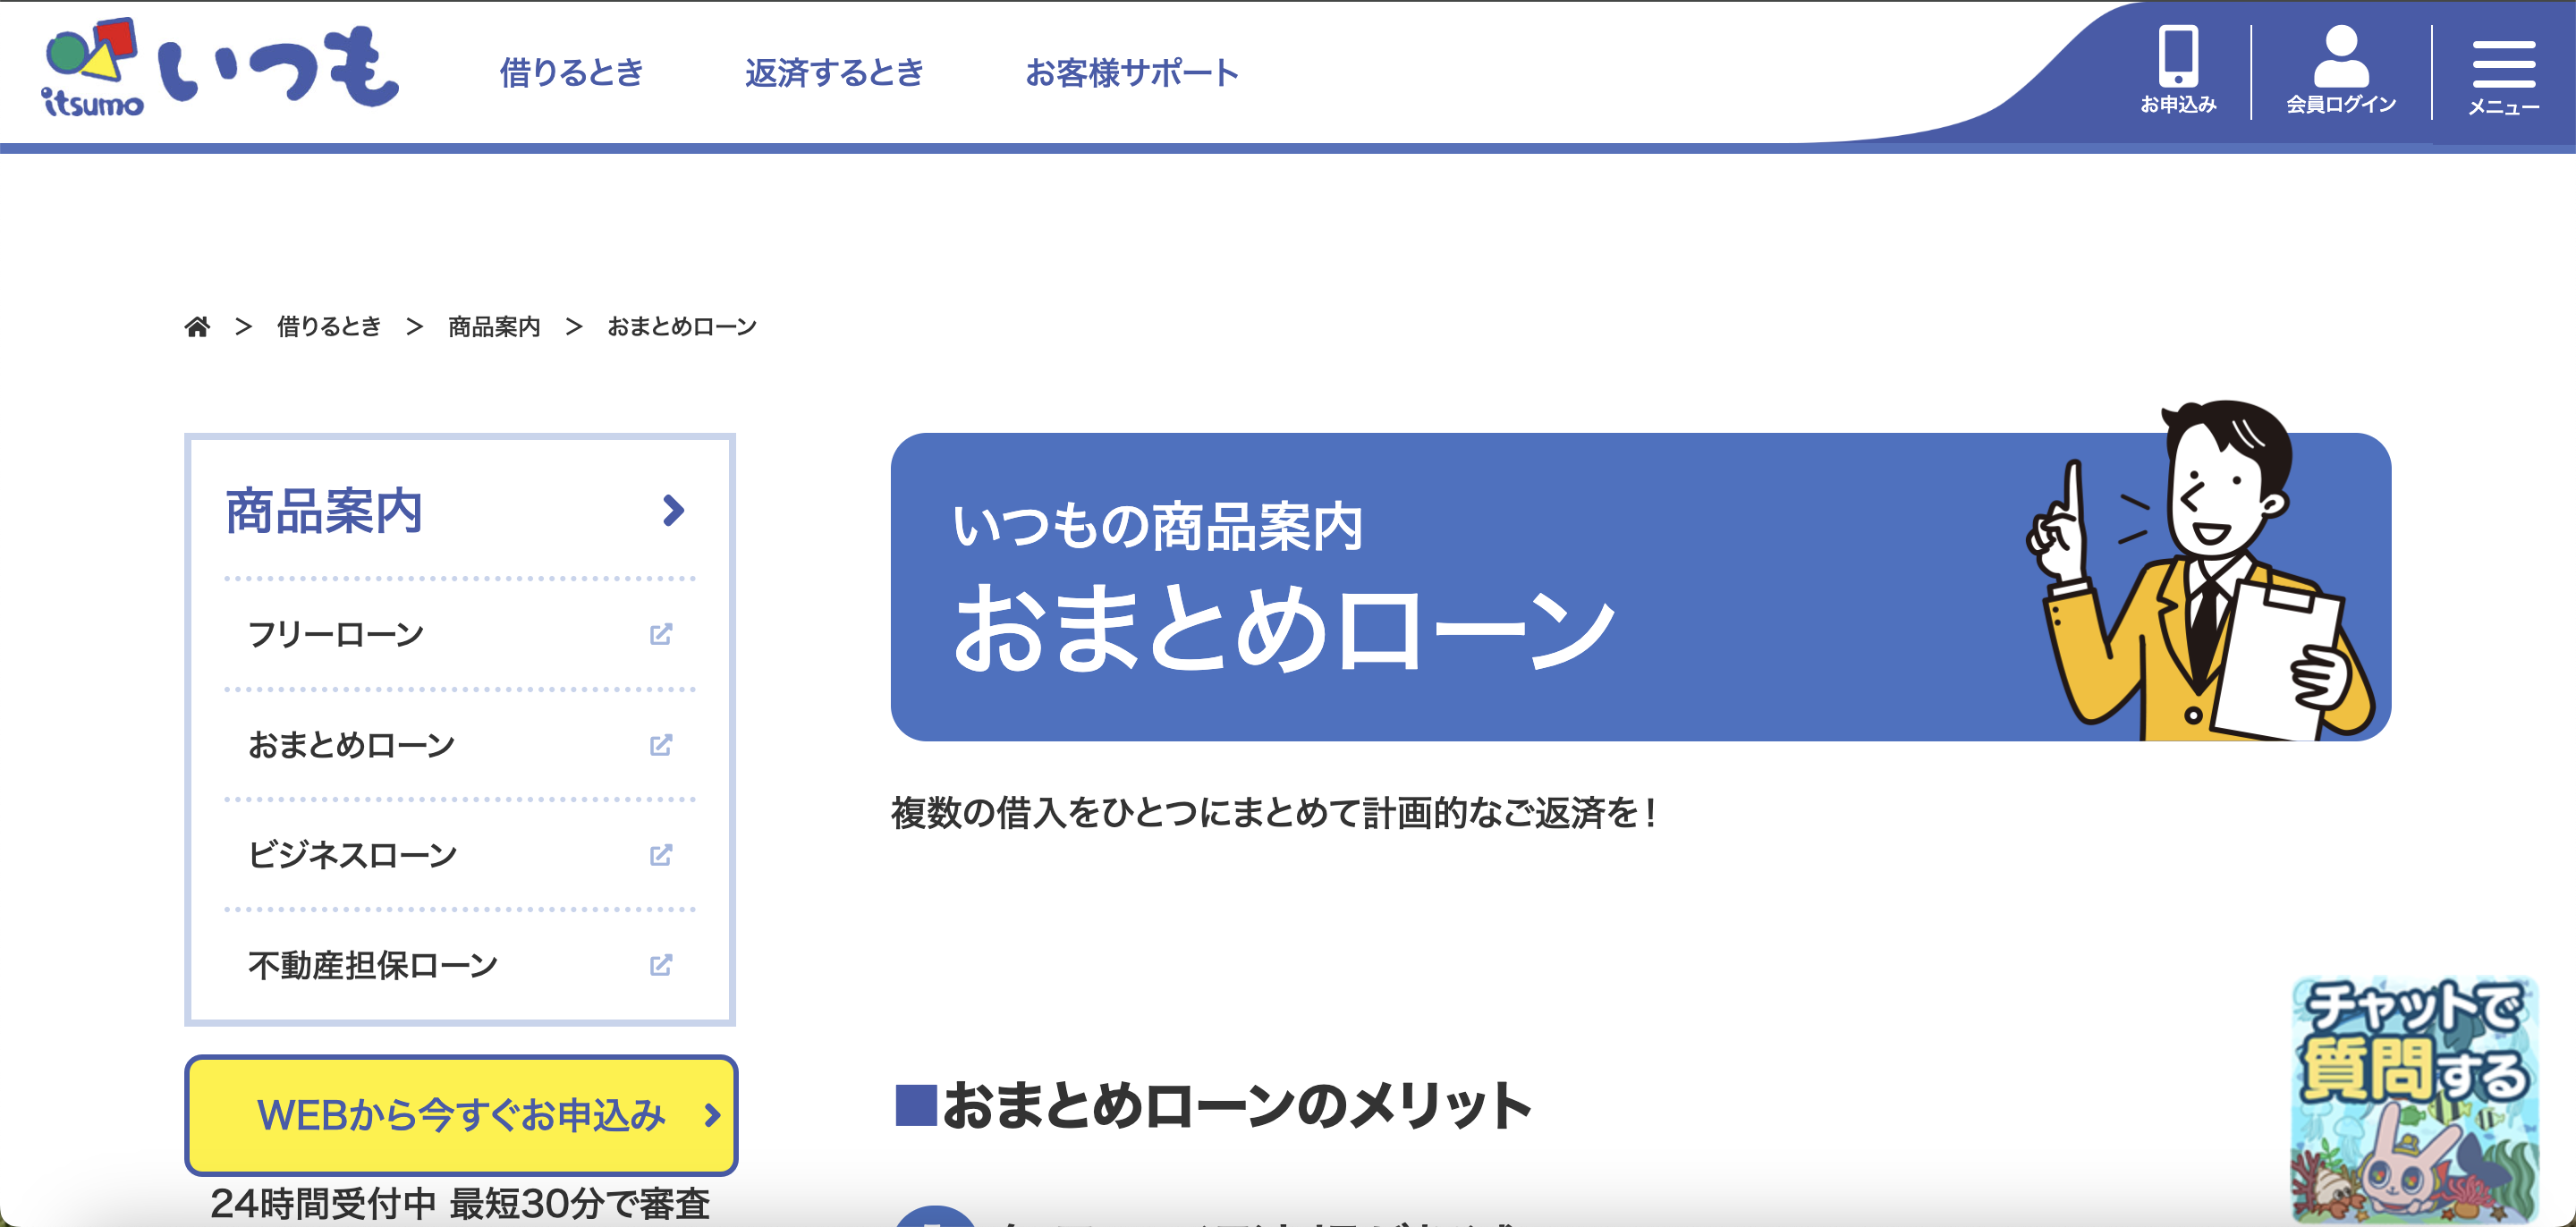Open the 会員ログイン user icon
The height and width of the screenshot is (1227, 2576).
coord(2341,71)
